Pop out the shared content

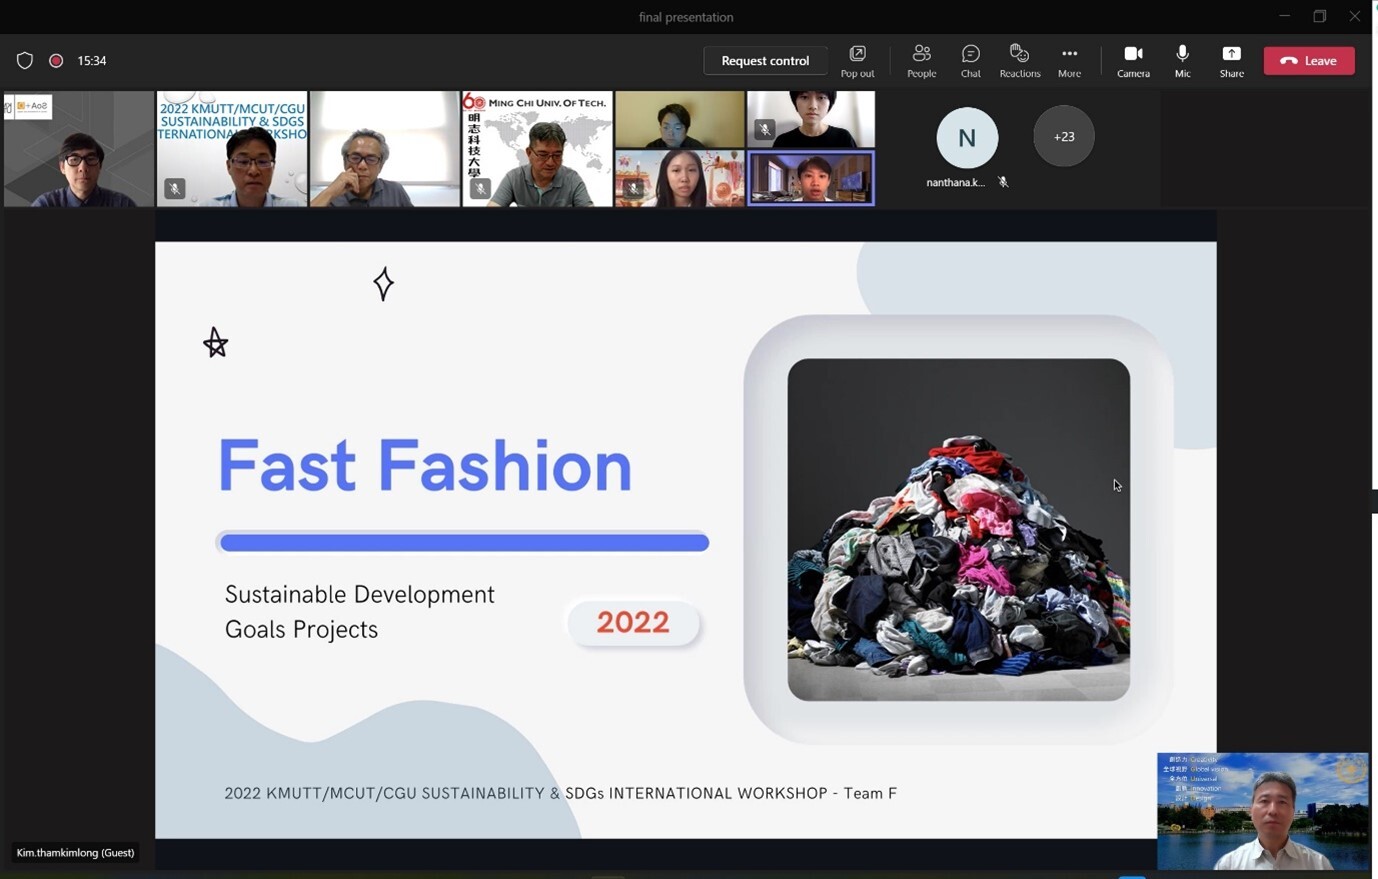(857, 60)
